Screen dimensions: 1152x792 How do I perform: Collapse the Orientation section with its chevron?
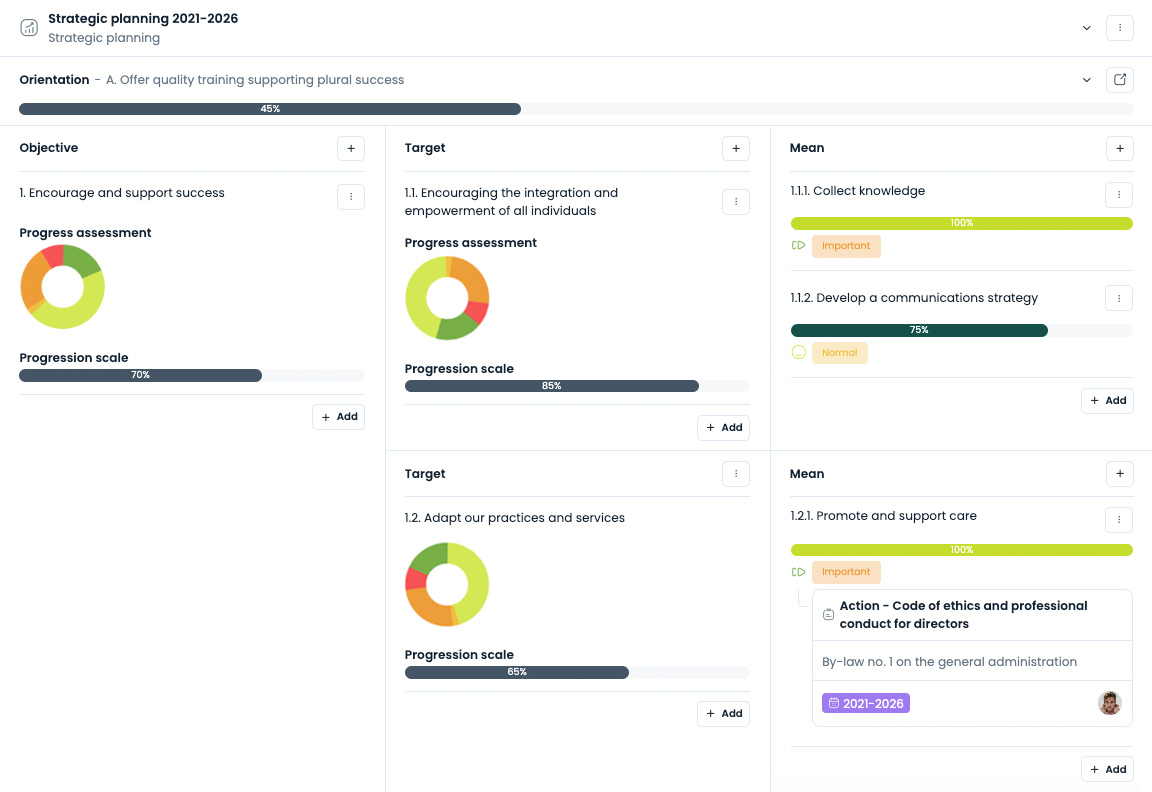click(x=1087, y=79)
